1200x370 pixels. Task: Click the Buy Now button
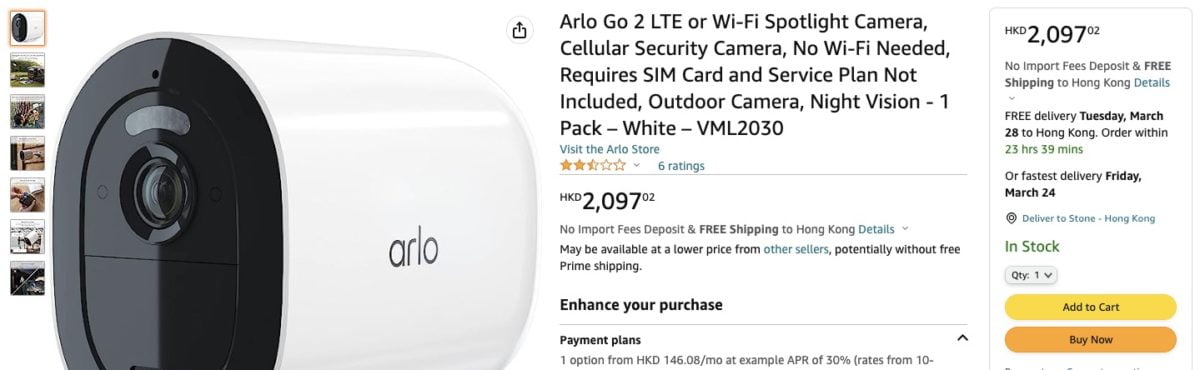[1090, 339]
